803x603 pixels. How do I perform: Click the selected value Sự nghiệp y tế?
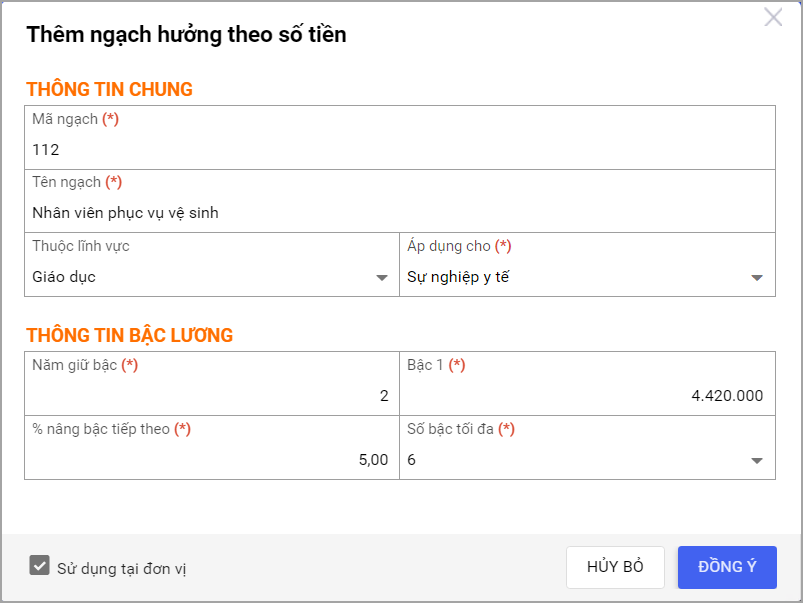[x=458, y=277]
